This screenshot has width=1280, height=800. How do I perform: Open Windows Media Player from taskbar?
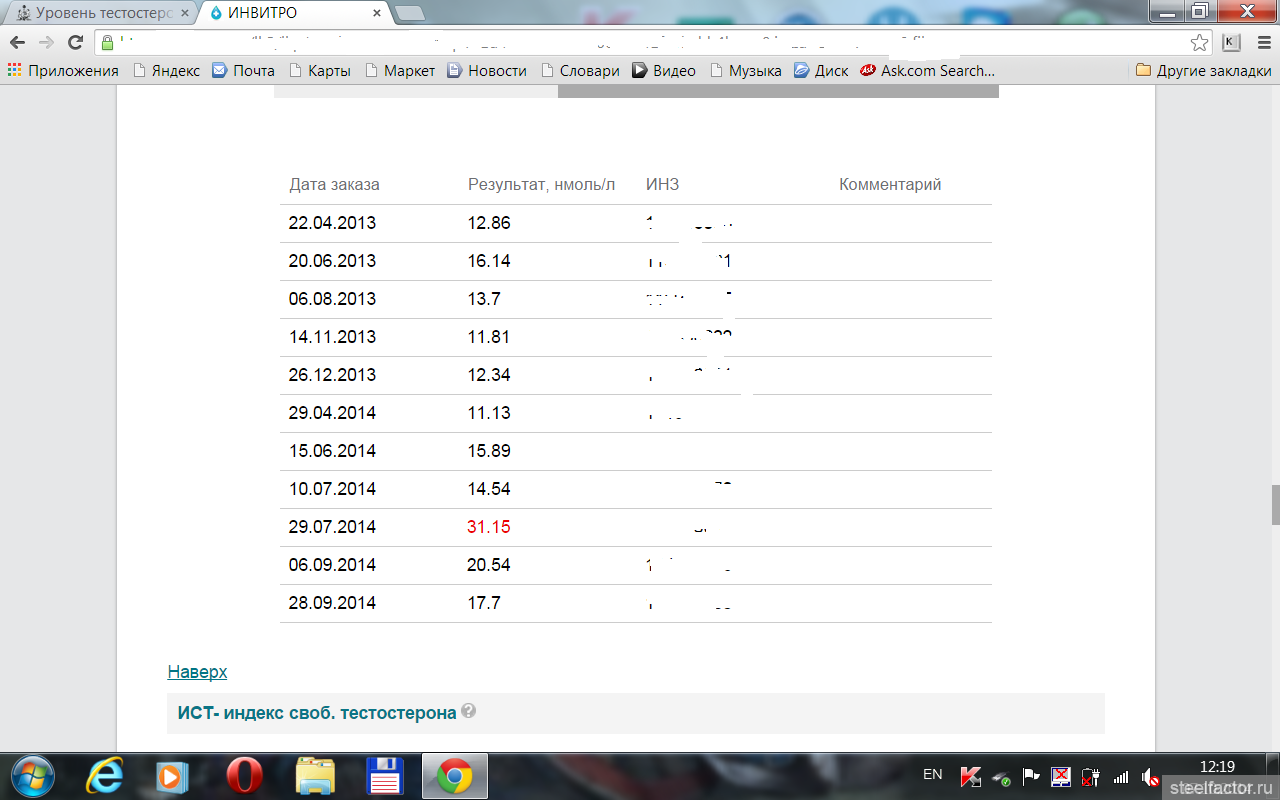(x=172, y=776)
